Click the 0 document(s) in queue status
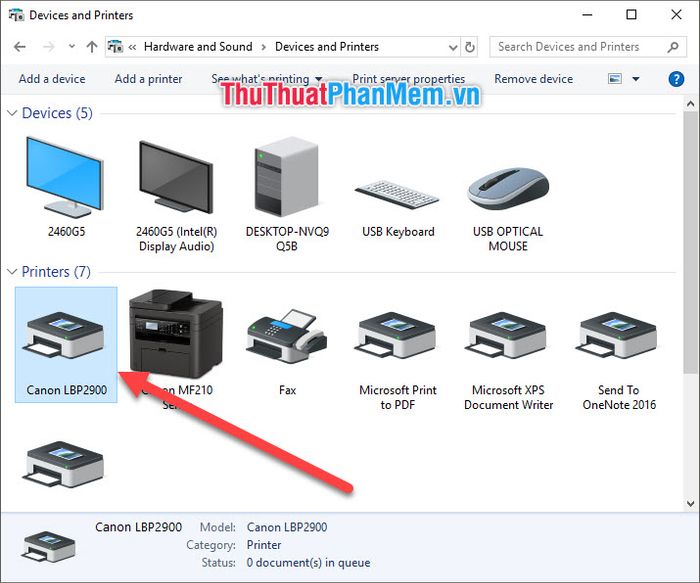Viewport: 700px width, 583px height. coord(308,563)
